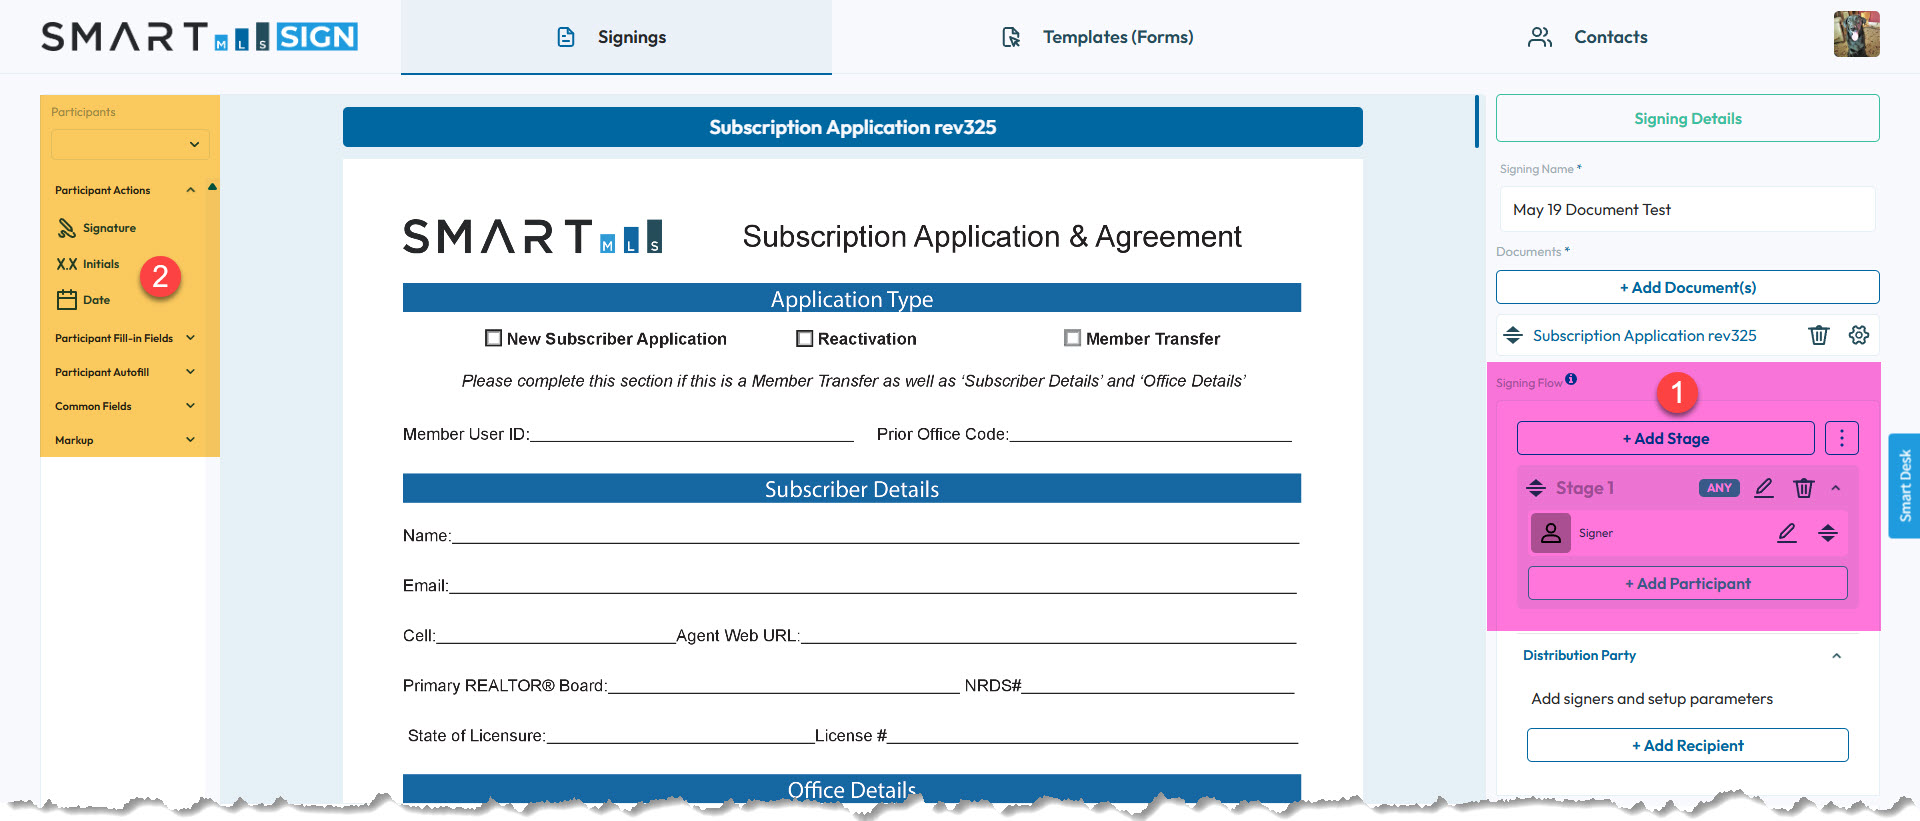
Task: Collapse the Distribution Party section
Action: coord(1836,656)
